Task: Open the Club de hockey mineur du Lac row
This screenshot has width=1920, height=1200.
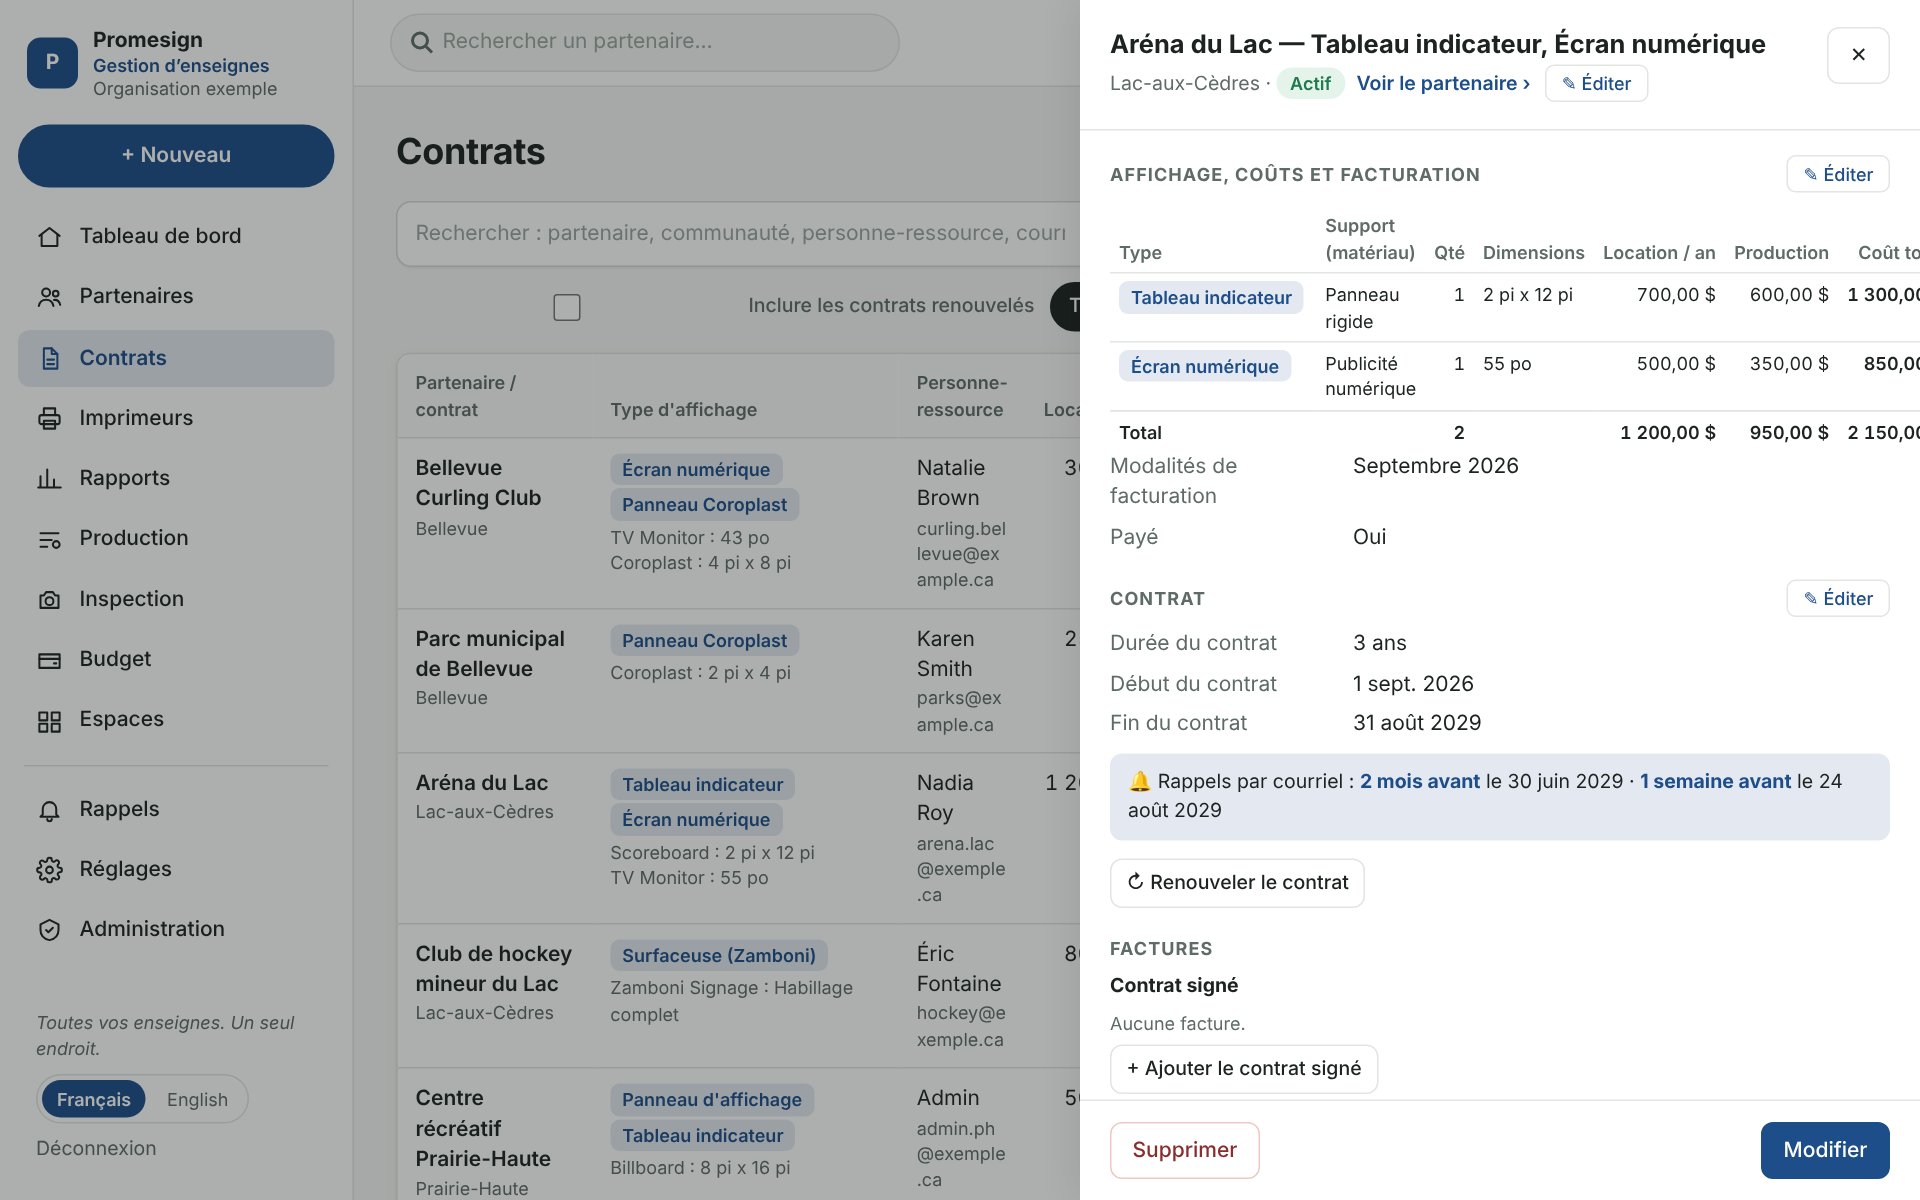Action: (x=738, y=996)
